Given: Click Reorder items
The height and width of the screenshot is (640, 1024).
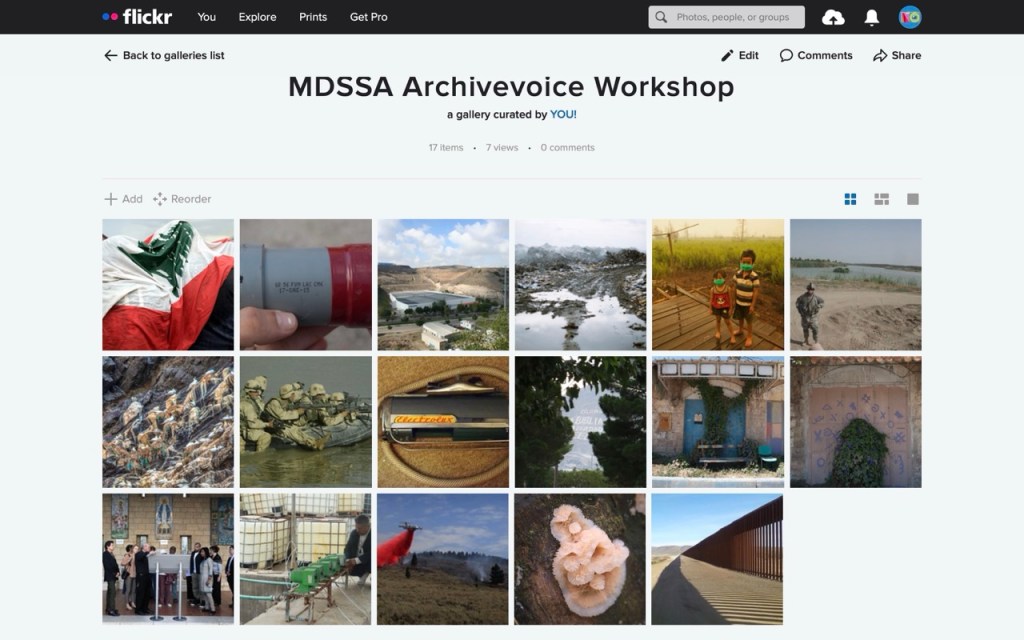Looking at the screenshot, I should [182, 199].
